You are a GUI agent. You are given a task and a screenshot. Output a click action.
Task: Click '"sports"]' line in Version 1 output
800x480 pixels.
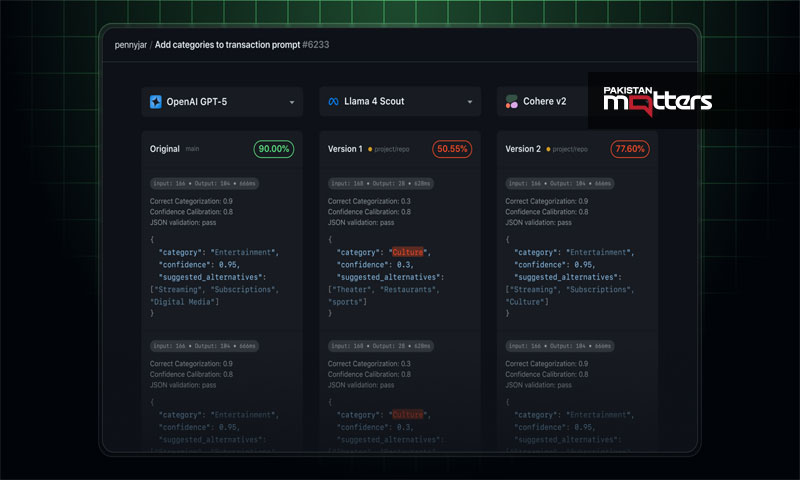click(347, 302)
